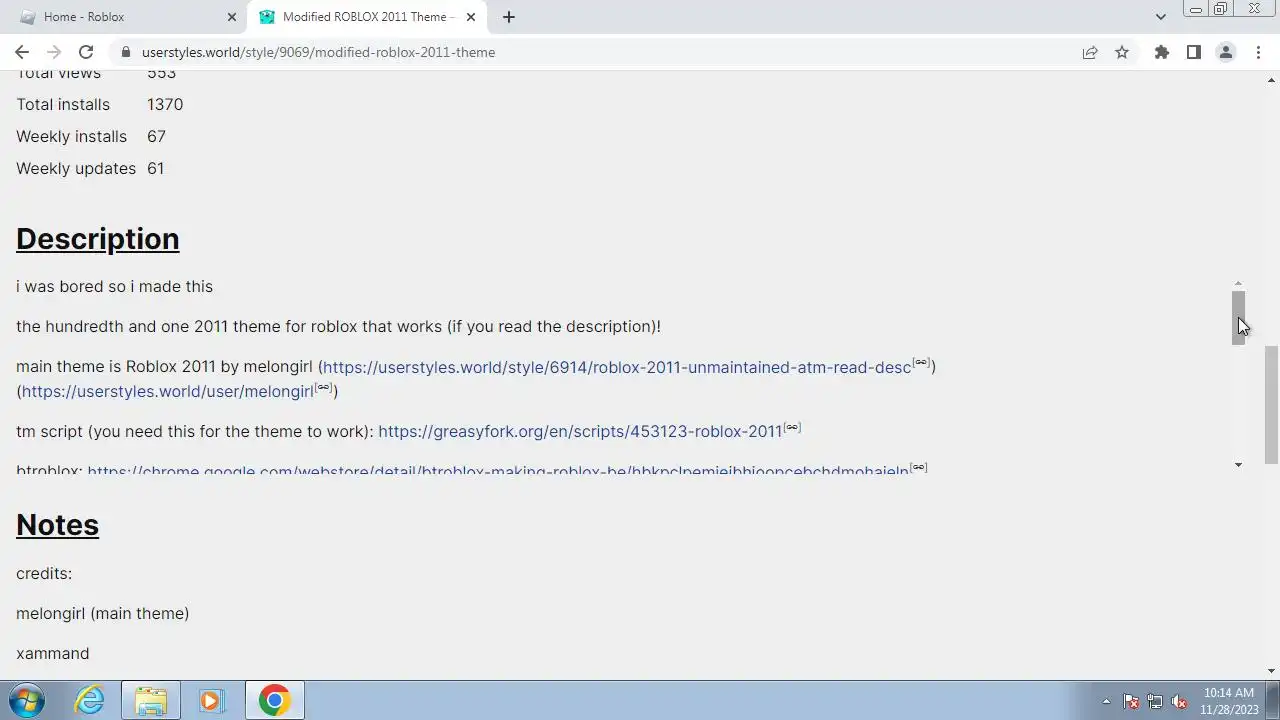The height and width of the screenshot is (720, 1280).
Task: View site information lock icon
Action: click(x=125, y=52)
